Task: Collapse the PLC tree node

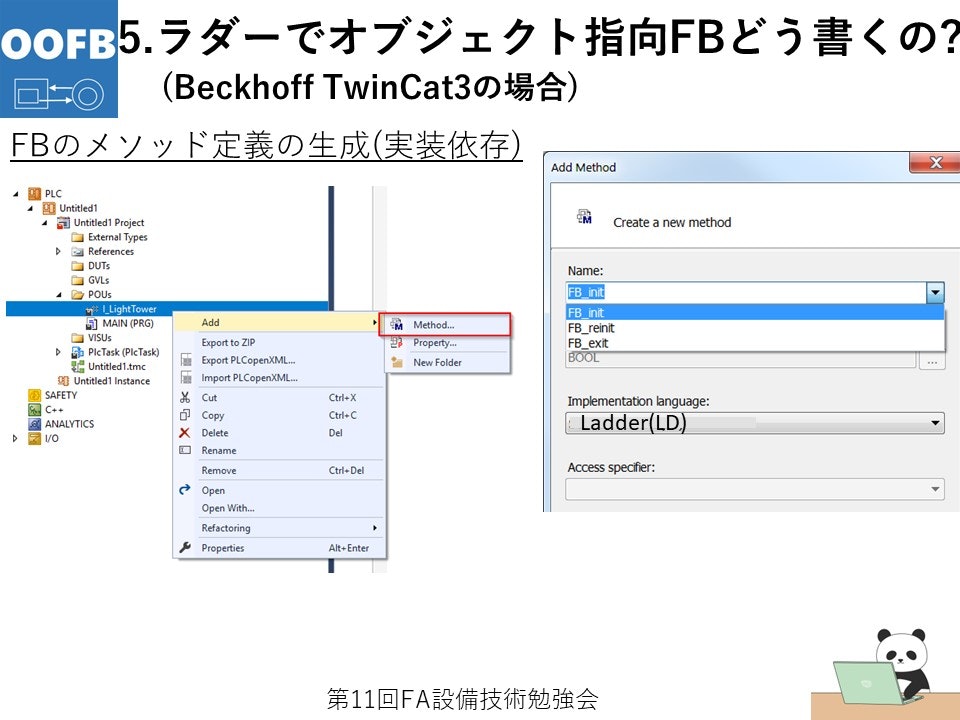Action: coord(15,194)
